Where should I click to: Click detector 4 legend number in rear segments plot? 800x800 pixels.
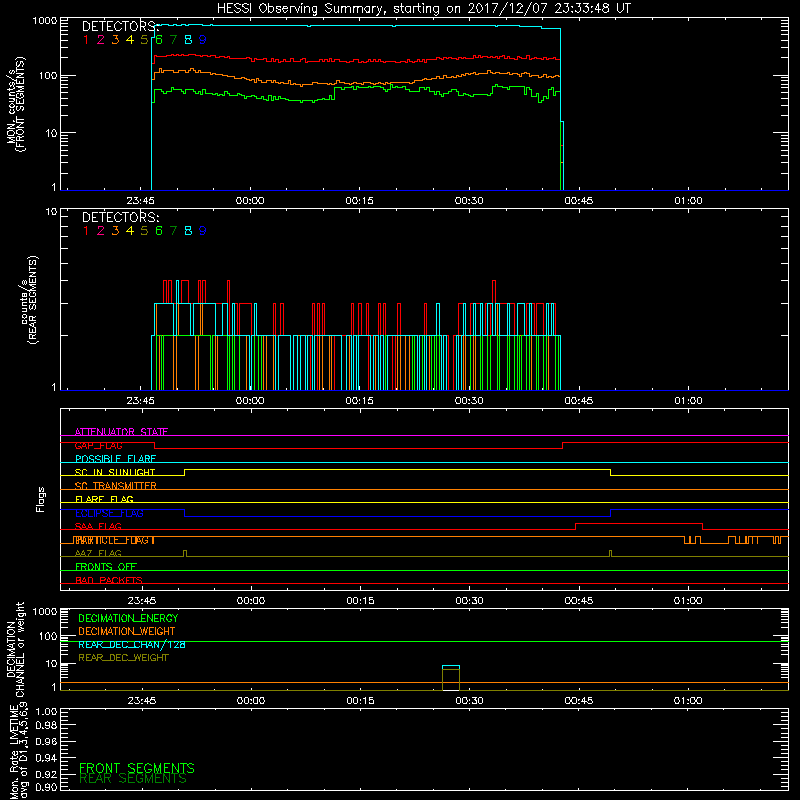(x=130, y=231)
